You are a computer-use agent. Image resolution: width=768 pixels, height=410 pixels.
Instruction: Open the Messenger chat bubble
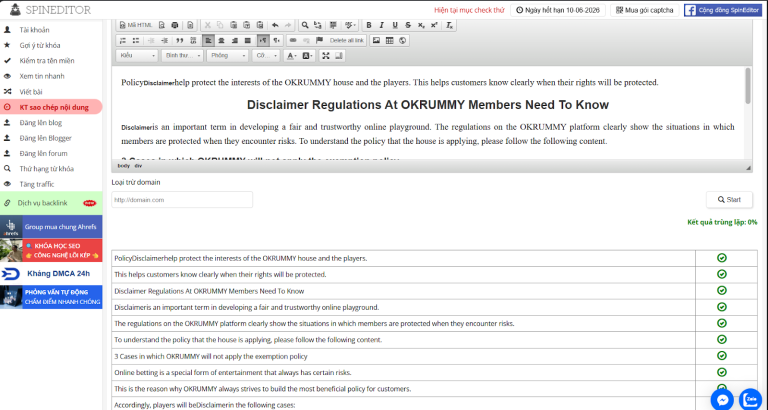coord(722,399)
